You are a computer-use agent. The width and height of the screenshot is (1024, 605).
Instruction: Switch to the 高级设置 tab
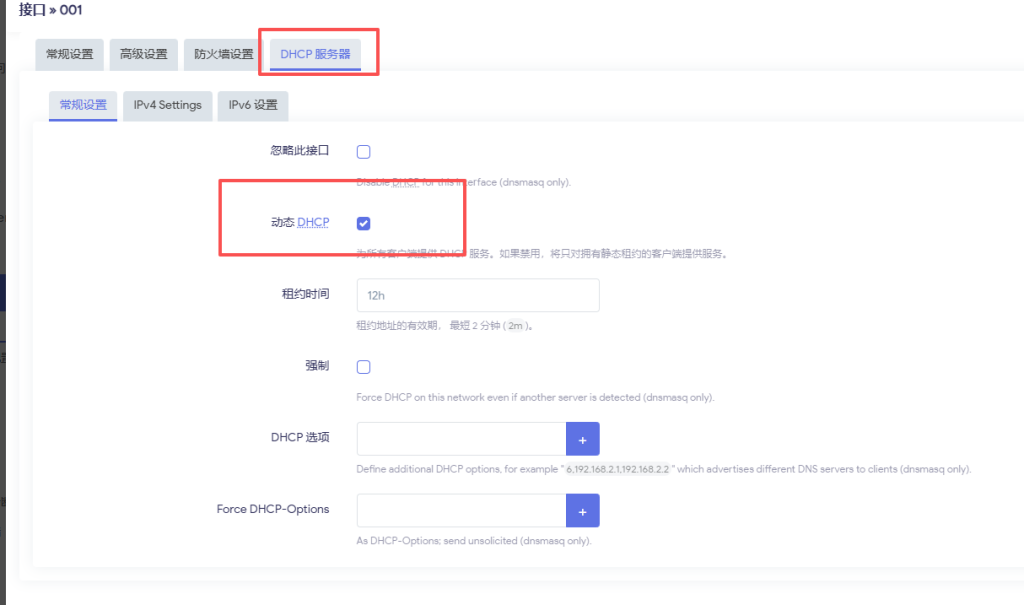[143, 55]
